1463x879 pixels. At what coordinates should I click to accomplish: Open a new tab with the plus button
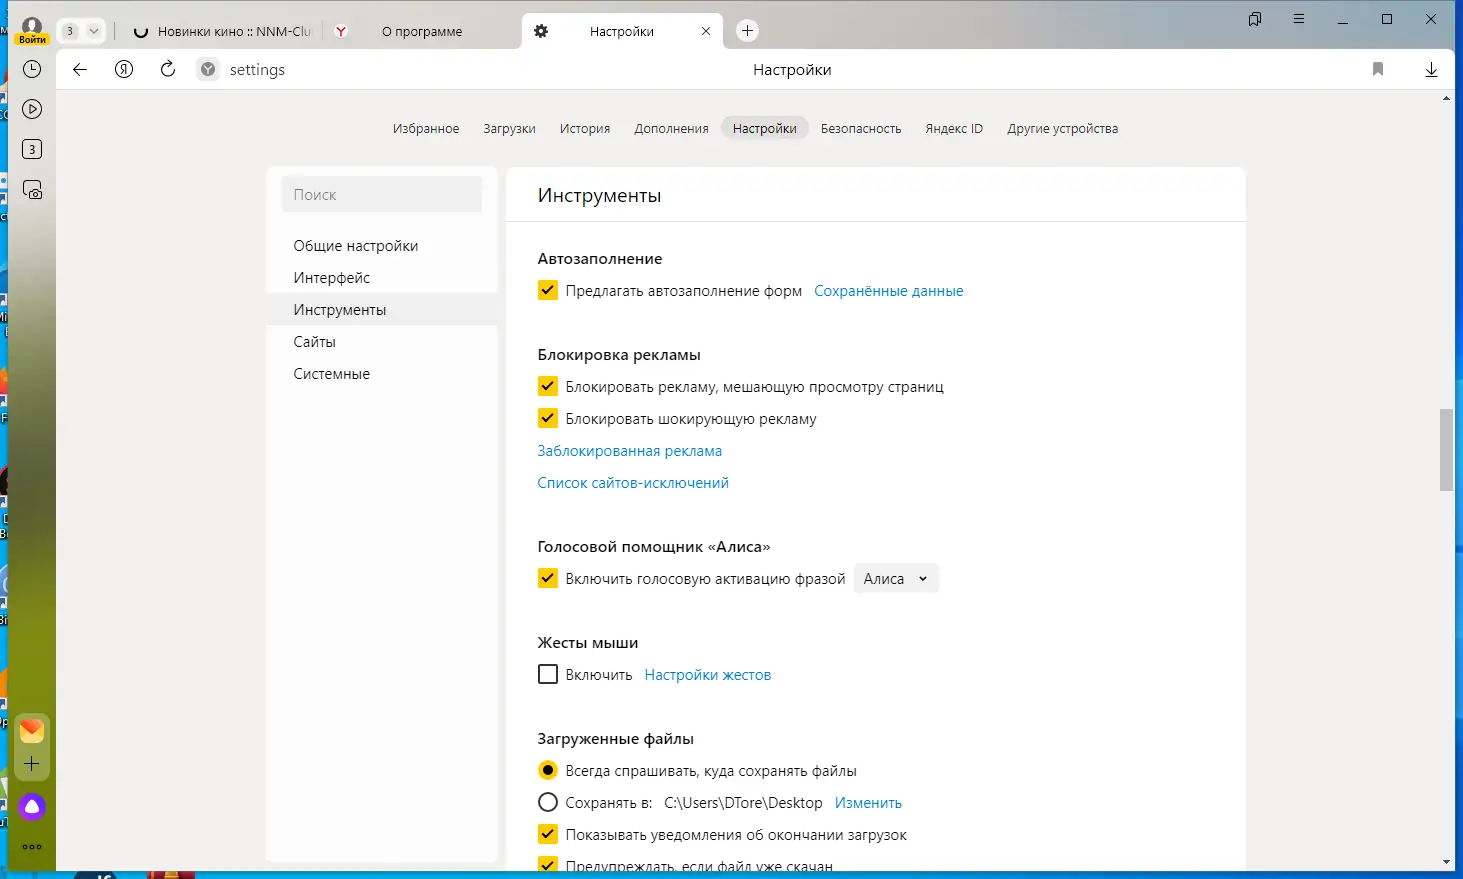tap(747, 31)
